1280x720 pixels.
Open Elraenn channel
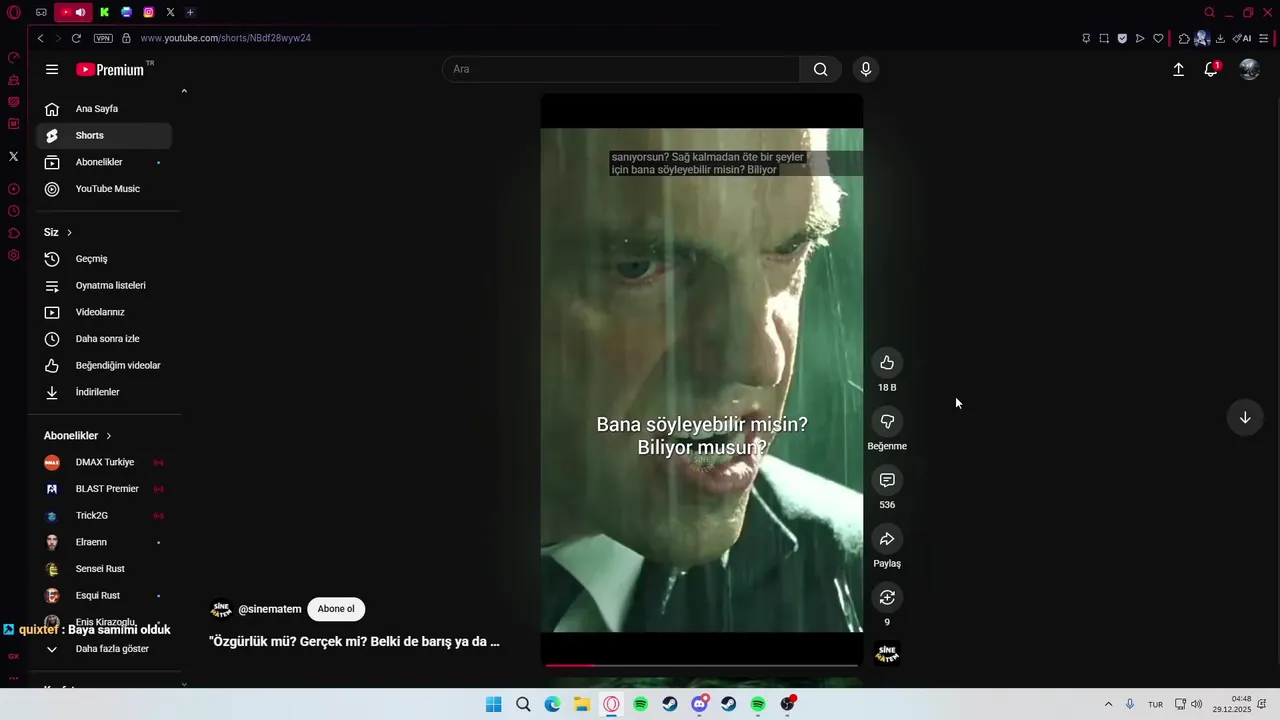click(x=104, y=542)
